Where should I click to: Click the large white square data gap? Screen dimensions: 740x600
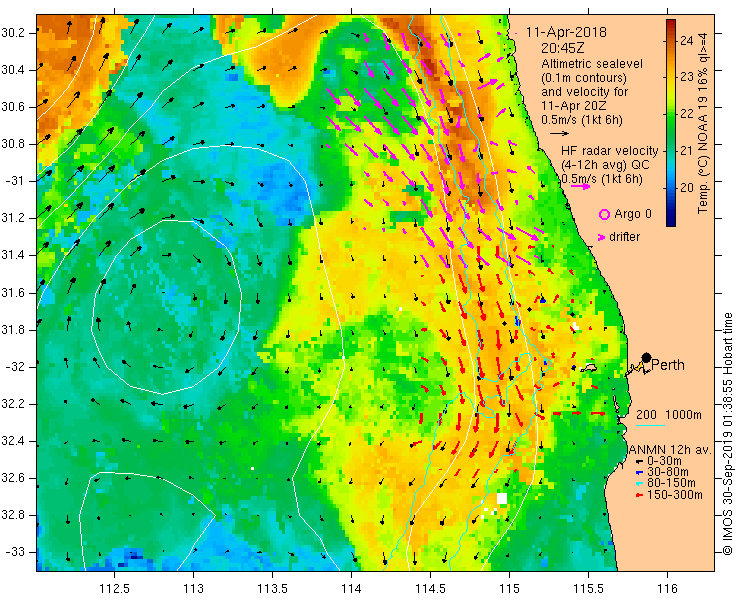tap(501, 499)
